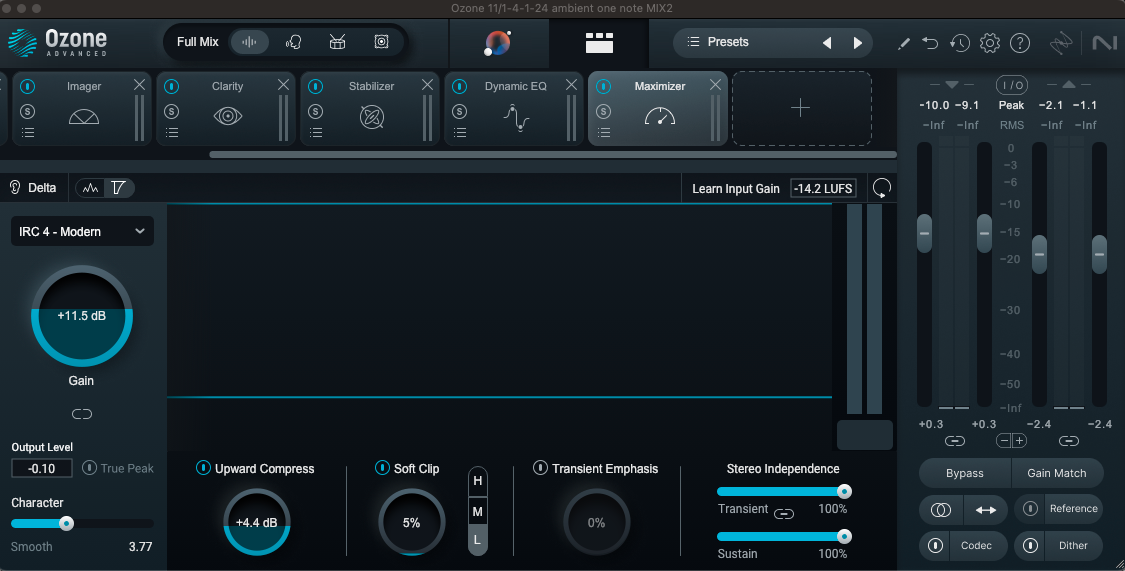This screenshot has width=1125, height=571.
Task: Enable Transient Emphasis power toggle
Action: (x=540, y=468)
